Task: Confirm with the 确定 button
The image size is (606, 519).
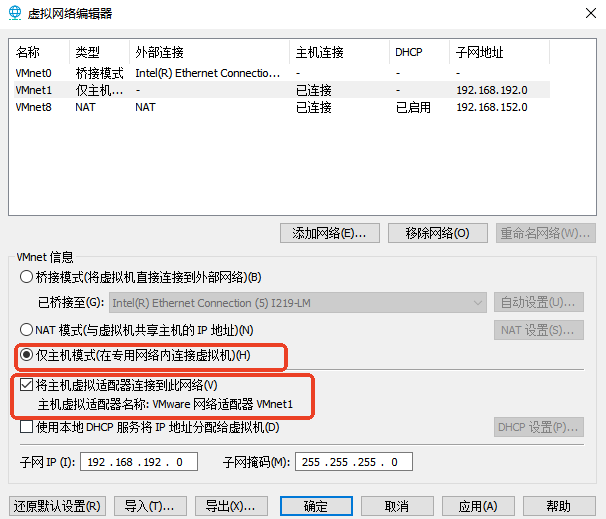Action: pyautogui.click(x=315, y=505)
